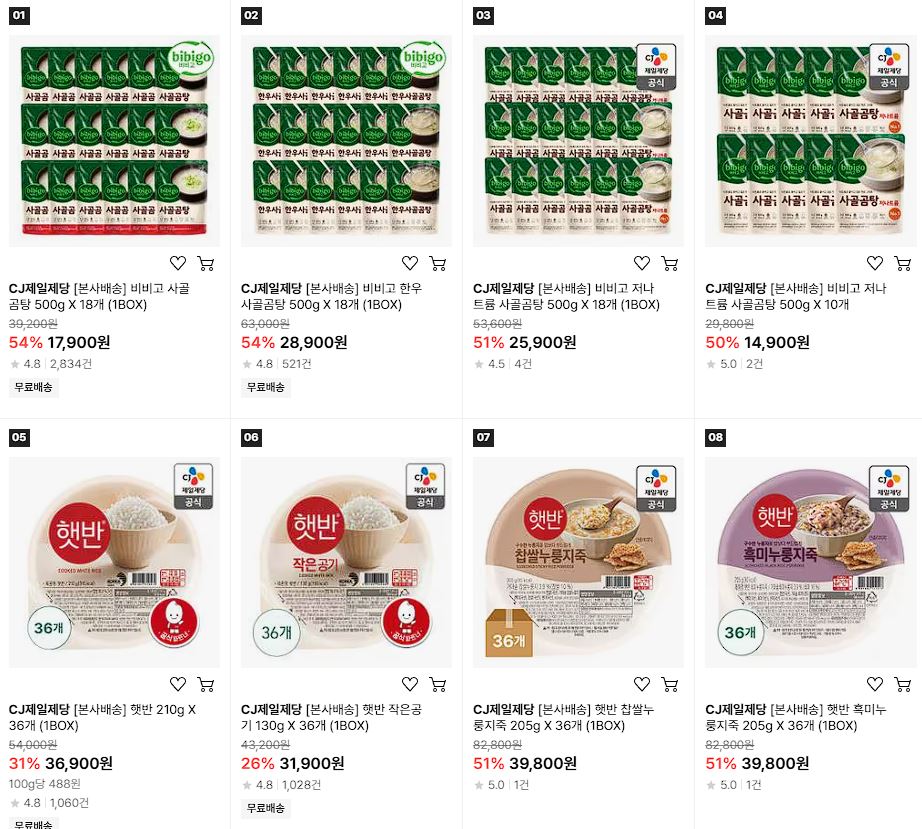
Task: Heart icon for 저나트륨 사골곰탕 10개
Action: (874, 263)
